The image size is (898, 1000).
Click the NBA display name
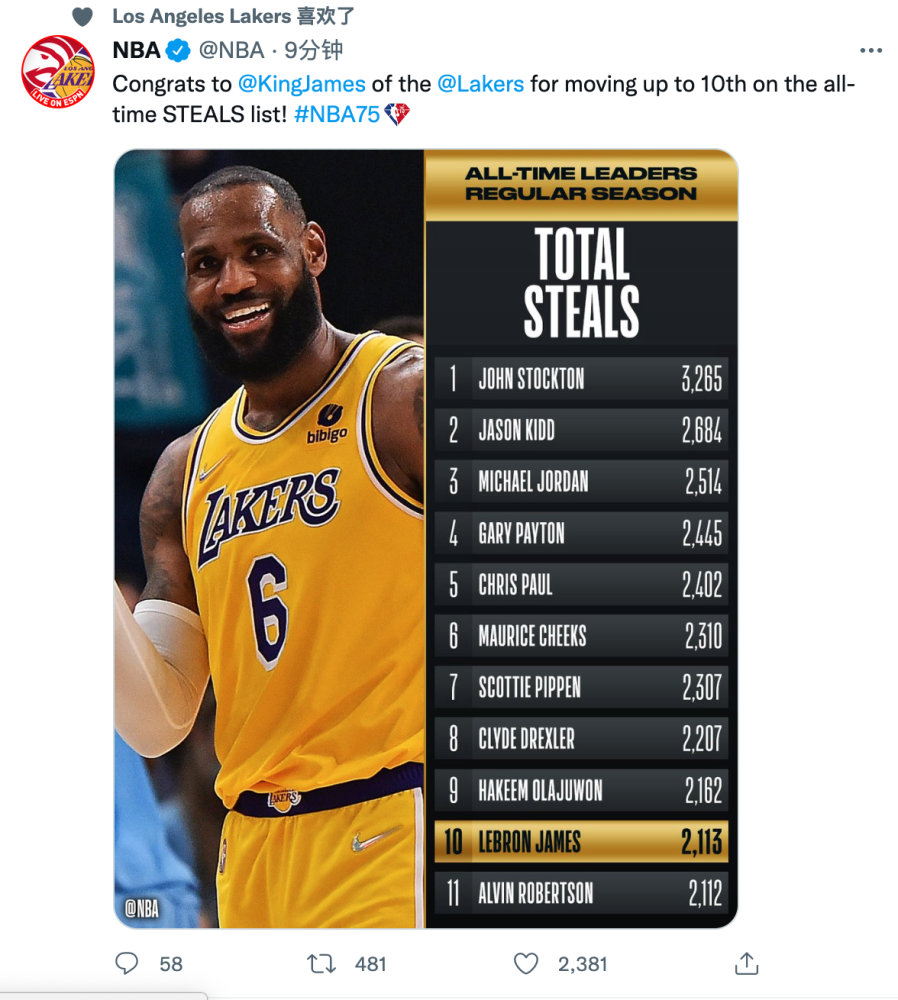coord(136,50)
